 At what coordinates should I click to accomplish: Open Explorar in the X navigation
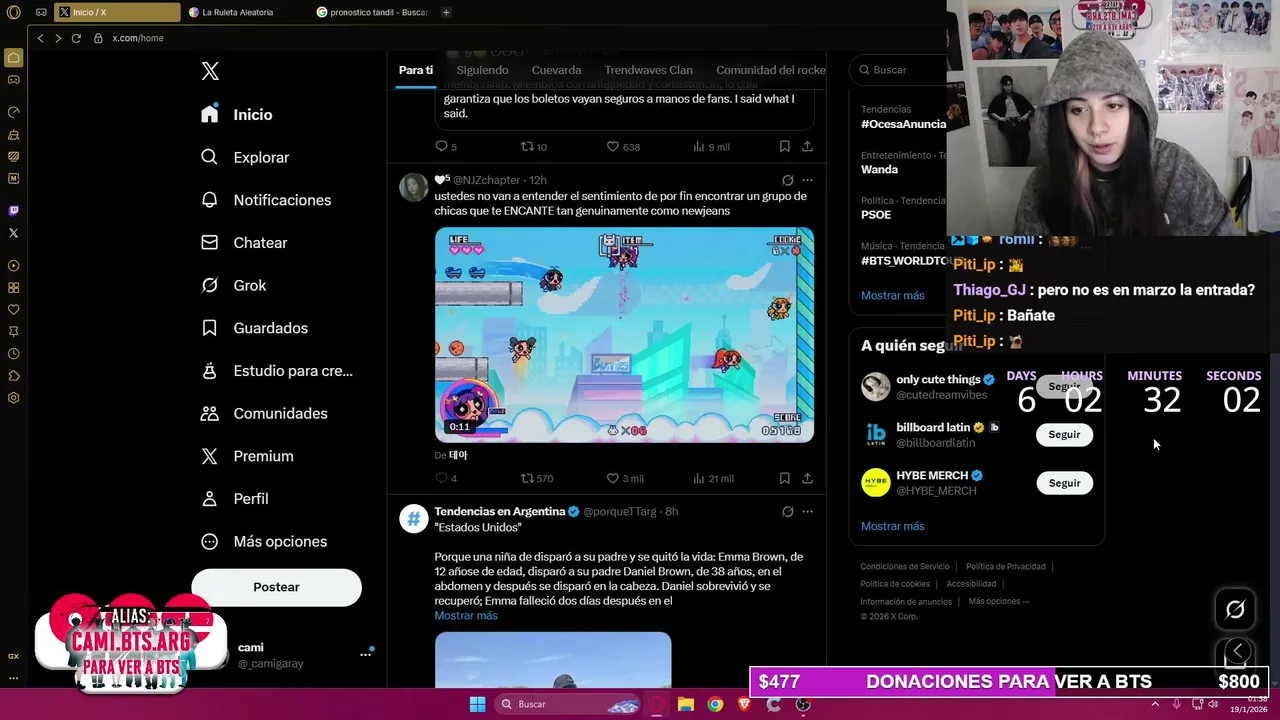point(245,157)
